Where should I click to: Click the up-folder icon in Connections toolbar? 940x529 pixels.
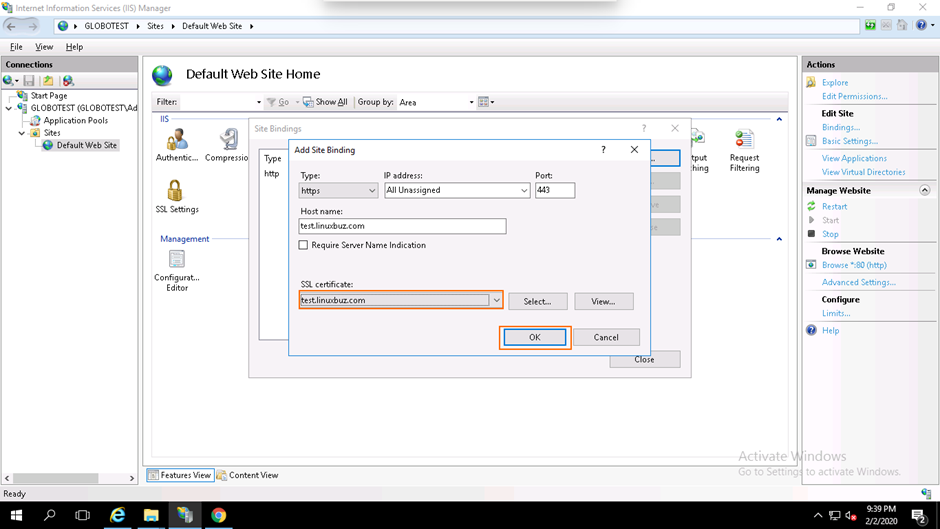[x=48, y=80]
